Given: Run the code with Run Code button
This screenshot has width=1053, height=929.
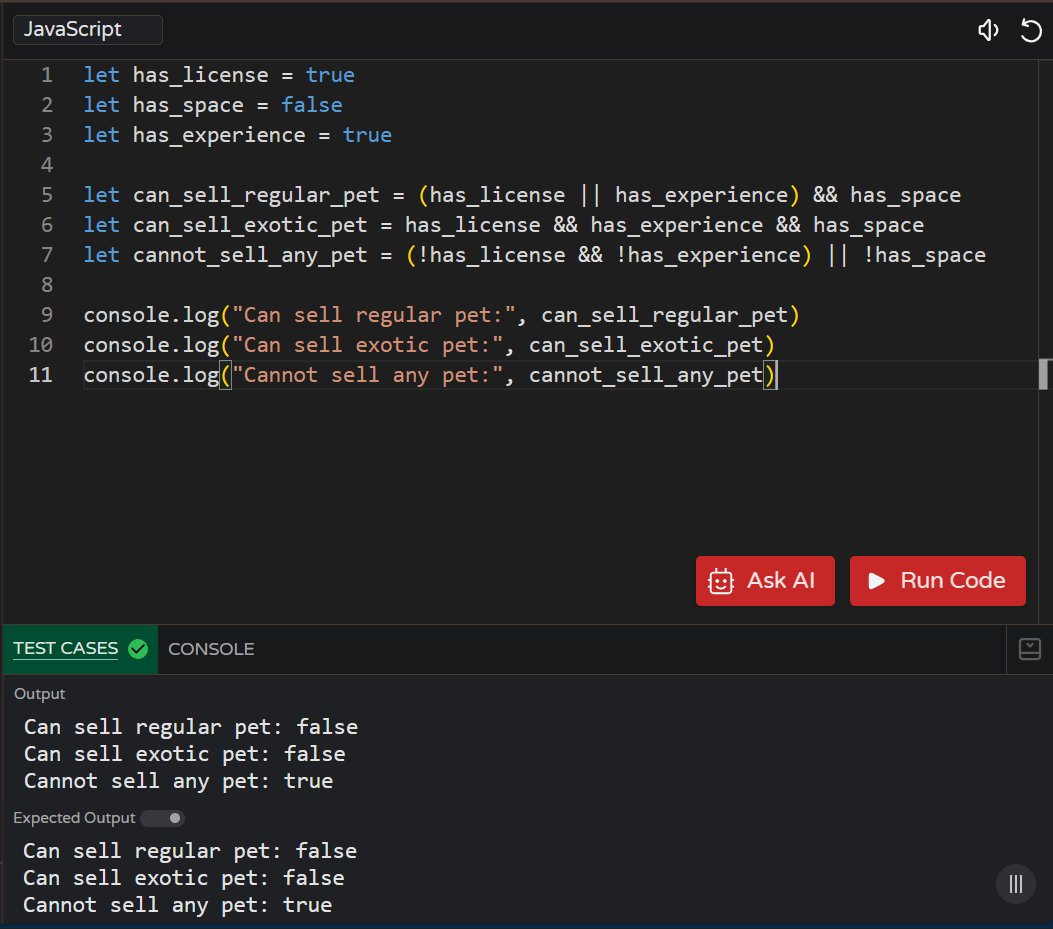Looking at the screenshot, I should coord(937,580).
